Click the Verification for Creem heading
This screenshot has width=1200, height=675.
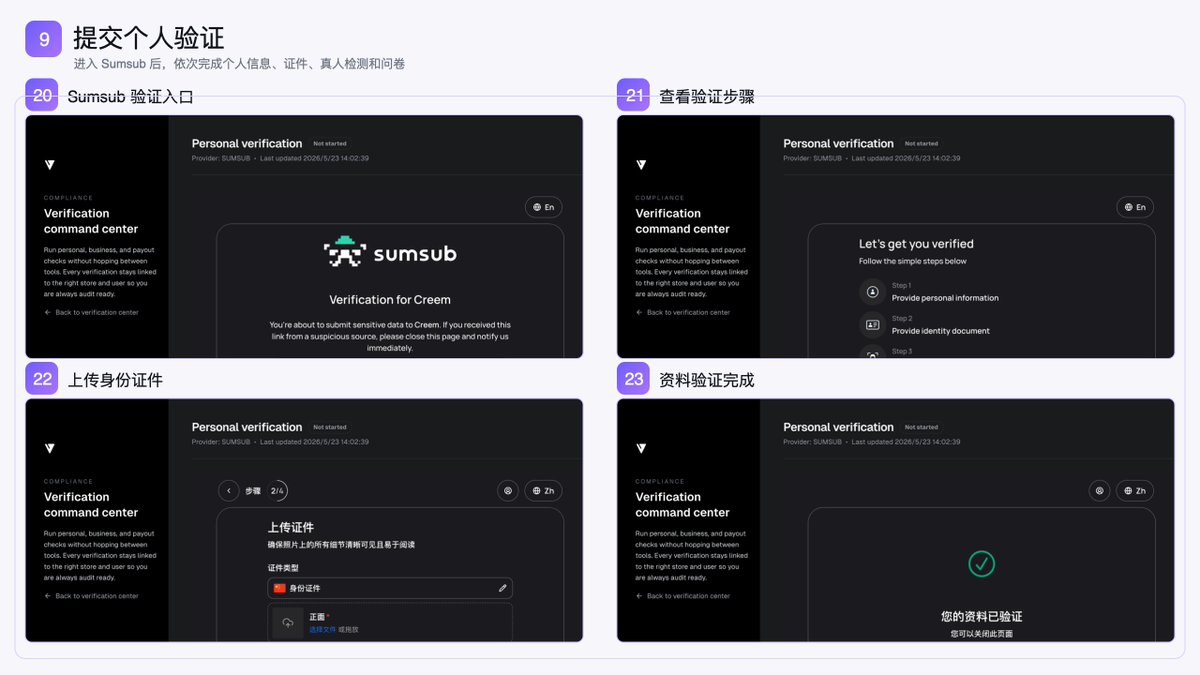[x=390, y=300]
